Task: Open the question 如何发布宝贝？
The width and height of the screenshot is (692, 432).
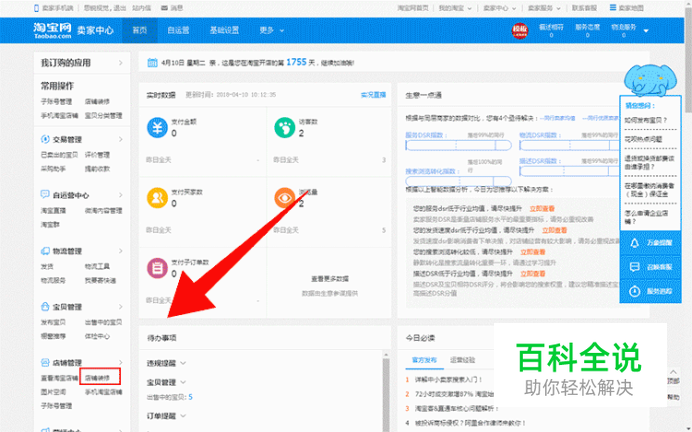Action: coord(646,120)
